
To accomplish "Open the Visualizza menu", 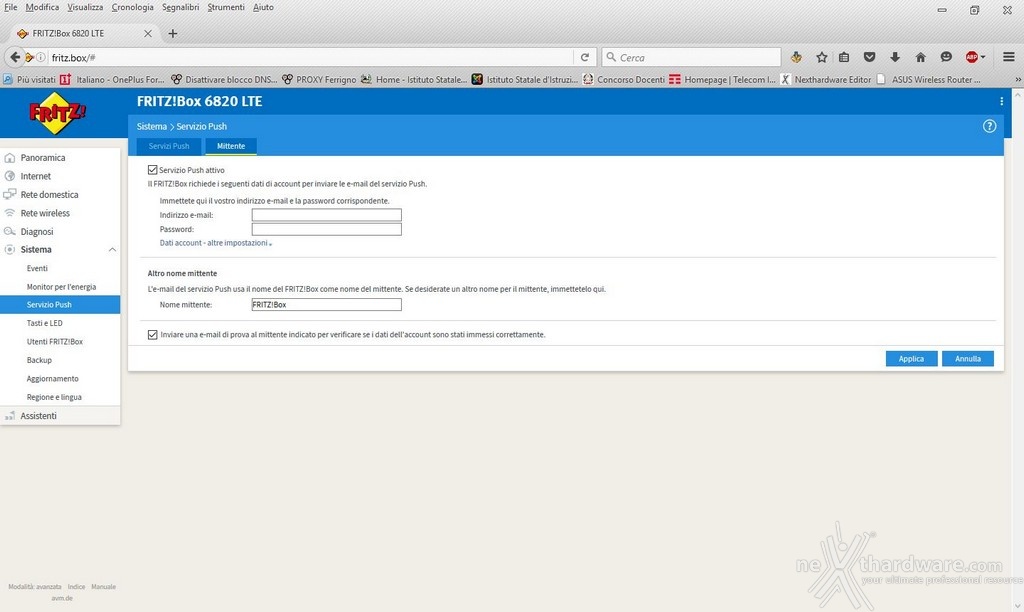I will coord(85,7).
